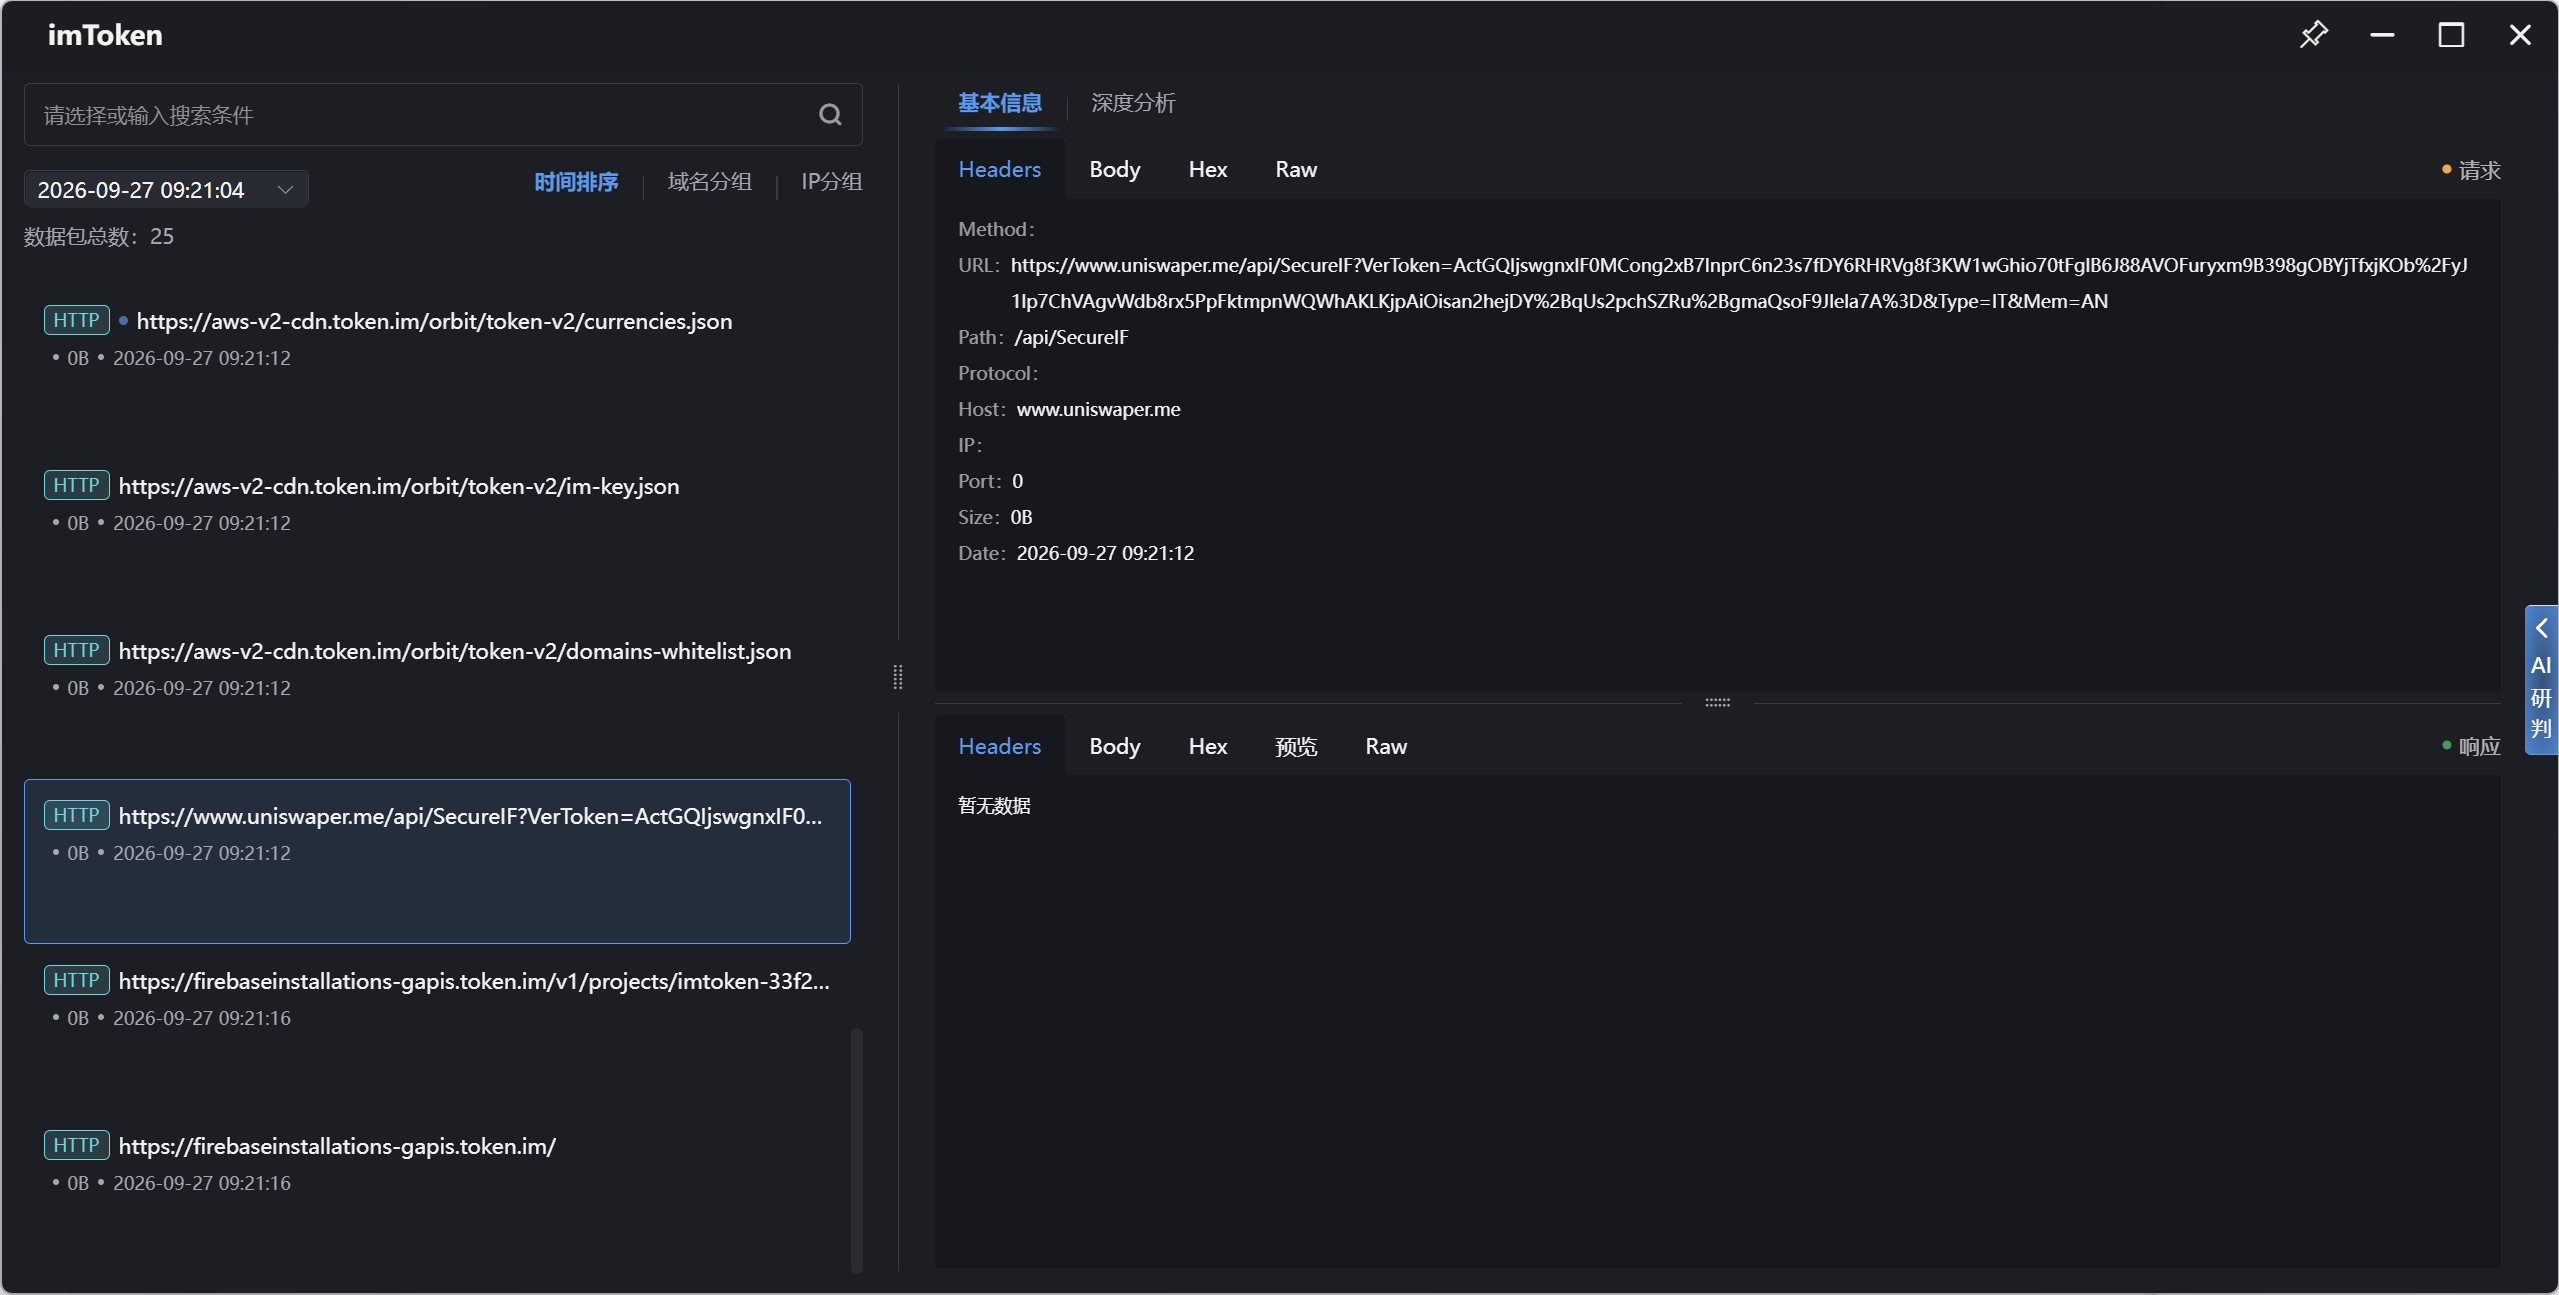Sort packets by 时间排序
2559x1295 pixels.
coord(576,182)
